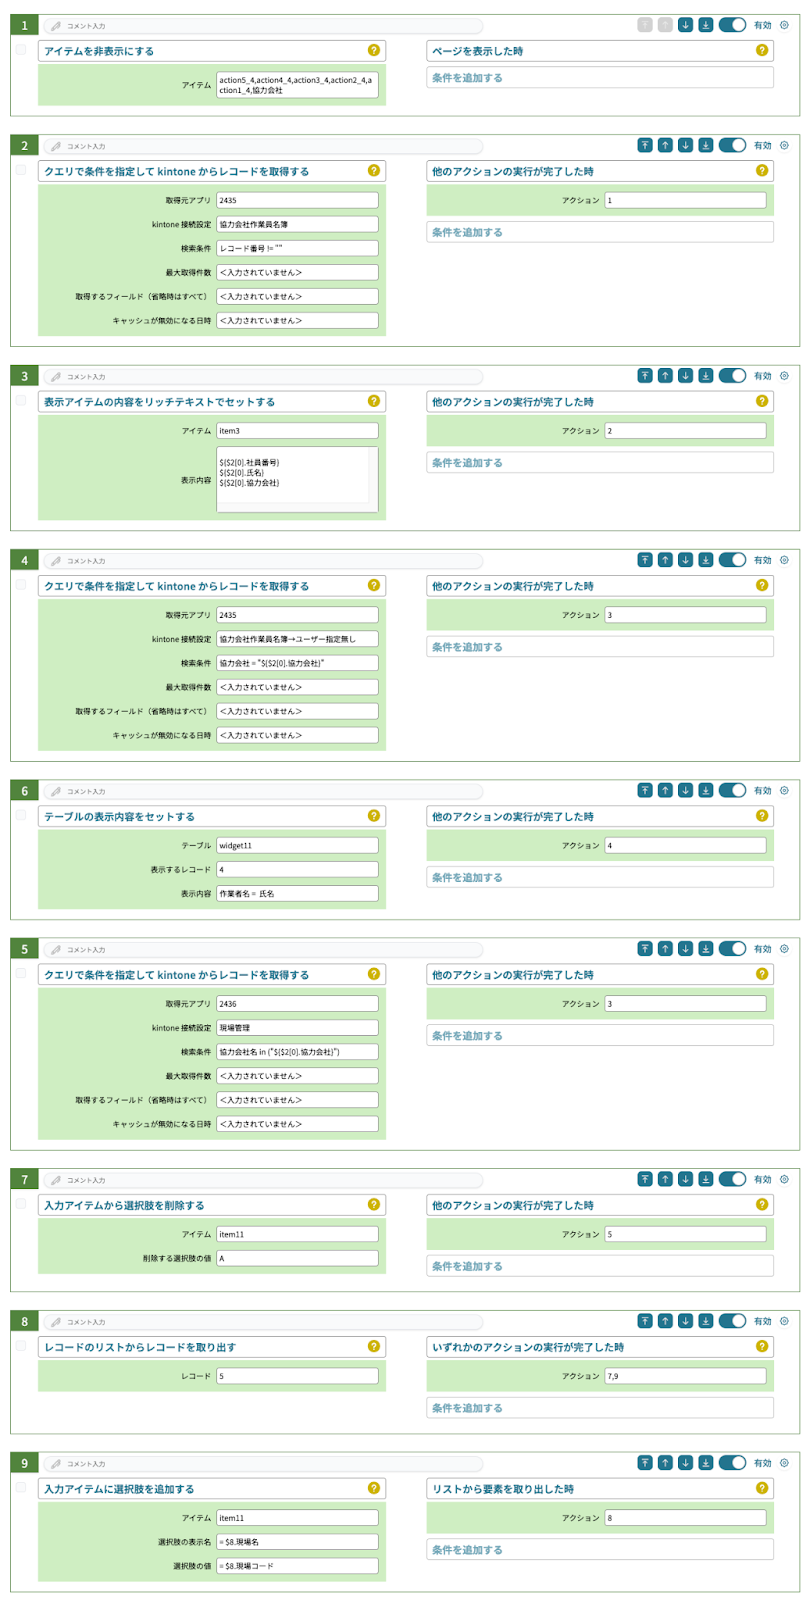The image size is (810, 1600).
Task: Edit 検索条件 field レコード番号 != ""
Action: coord(297,248)
